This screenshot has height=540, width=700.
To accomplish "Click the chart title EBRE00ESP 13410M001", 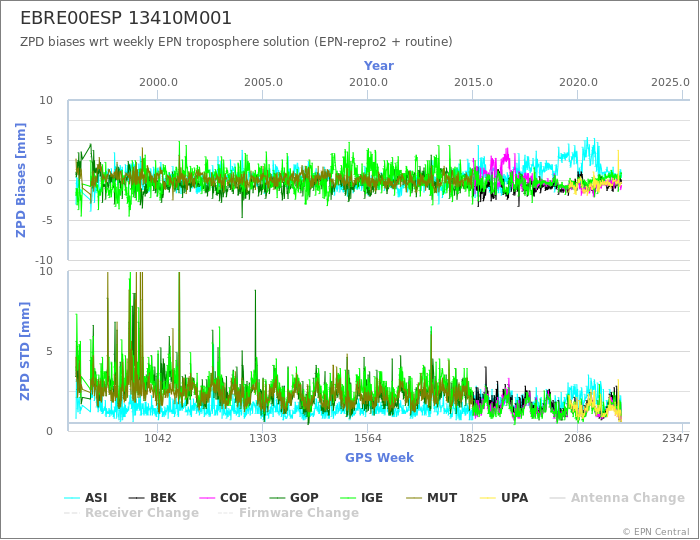I will coord(126,18).
